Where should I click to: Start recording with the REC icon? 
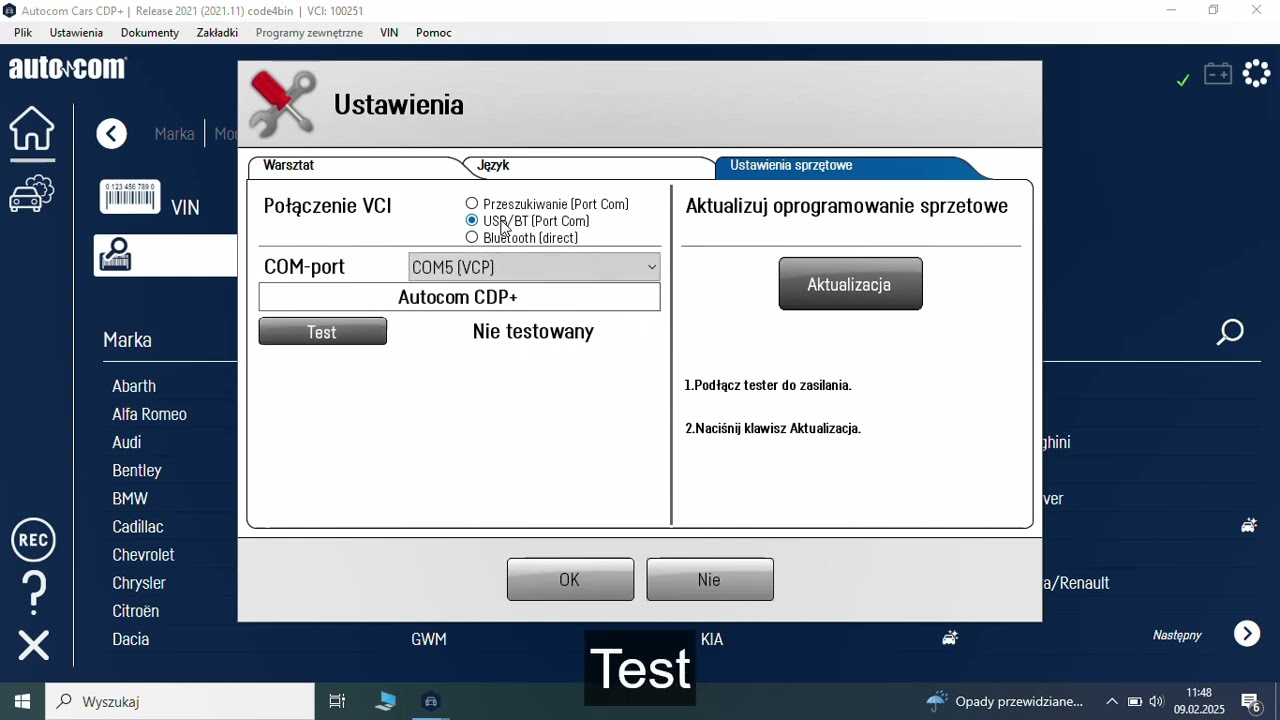point(33,540)
